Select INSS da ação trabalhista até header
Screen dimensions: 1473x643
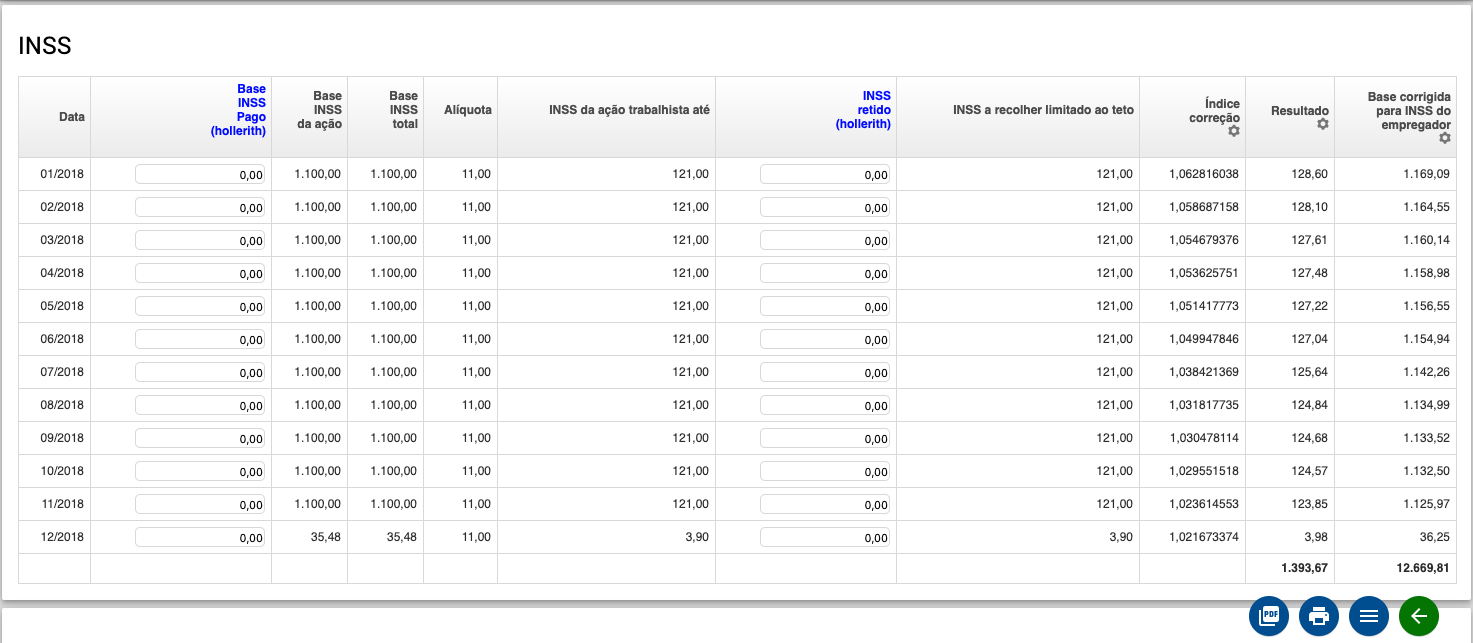pyautogui.click(x=629, y=110)
